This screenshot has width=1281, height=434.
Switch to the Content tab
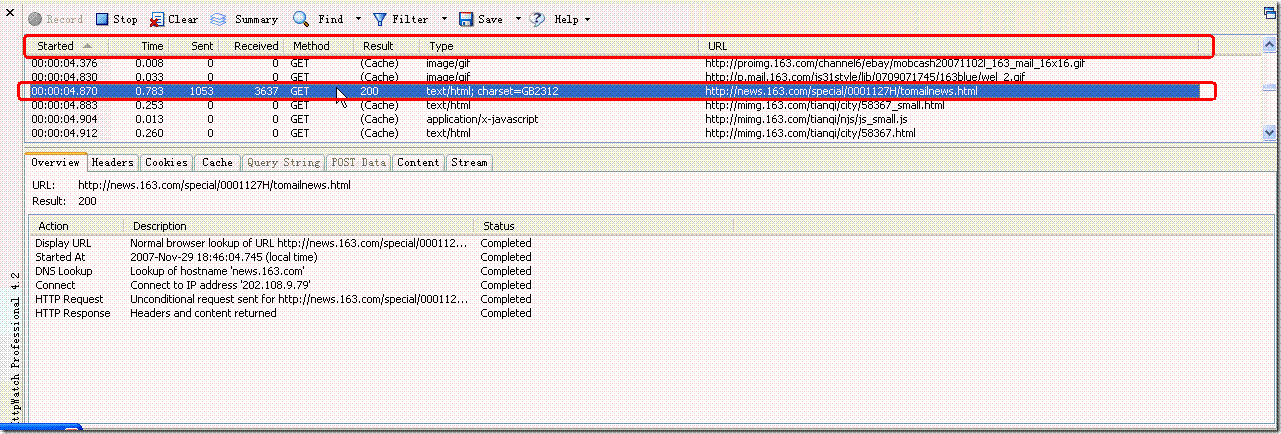(418, 162)
